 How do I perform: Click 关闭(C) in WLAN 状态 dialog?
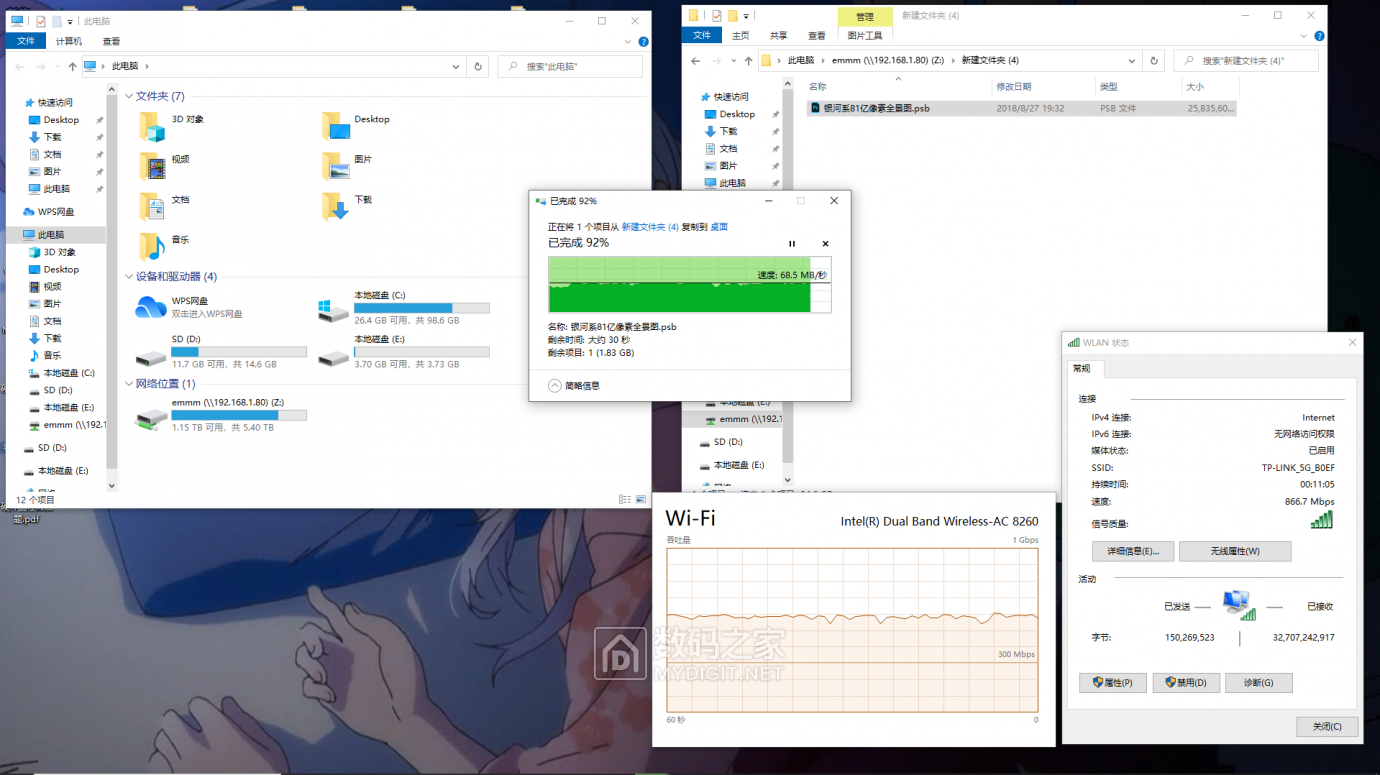coord(1329,726)
